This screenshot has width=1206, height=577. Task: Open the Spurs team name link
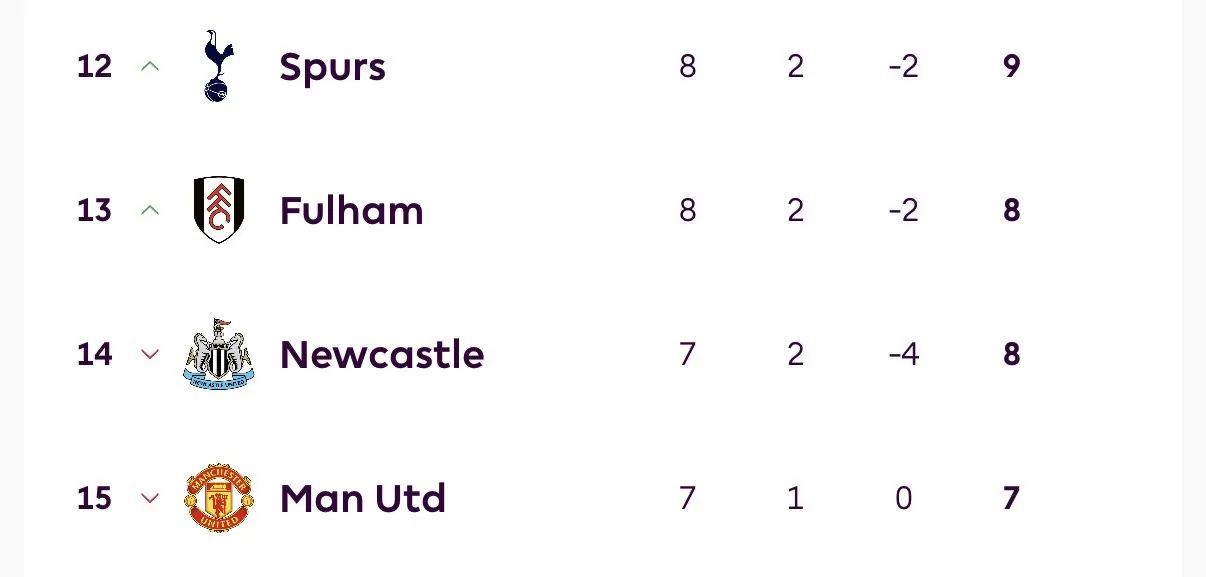coord(332,67)
